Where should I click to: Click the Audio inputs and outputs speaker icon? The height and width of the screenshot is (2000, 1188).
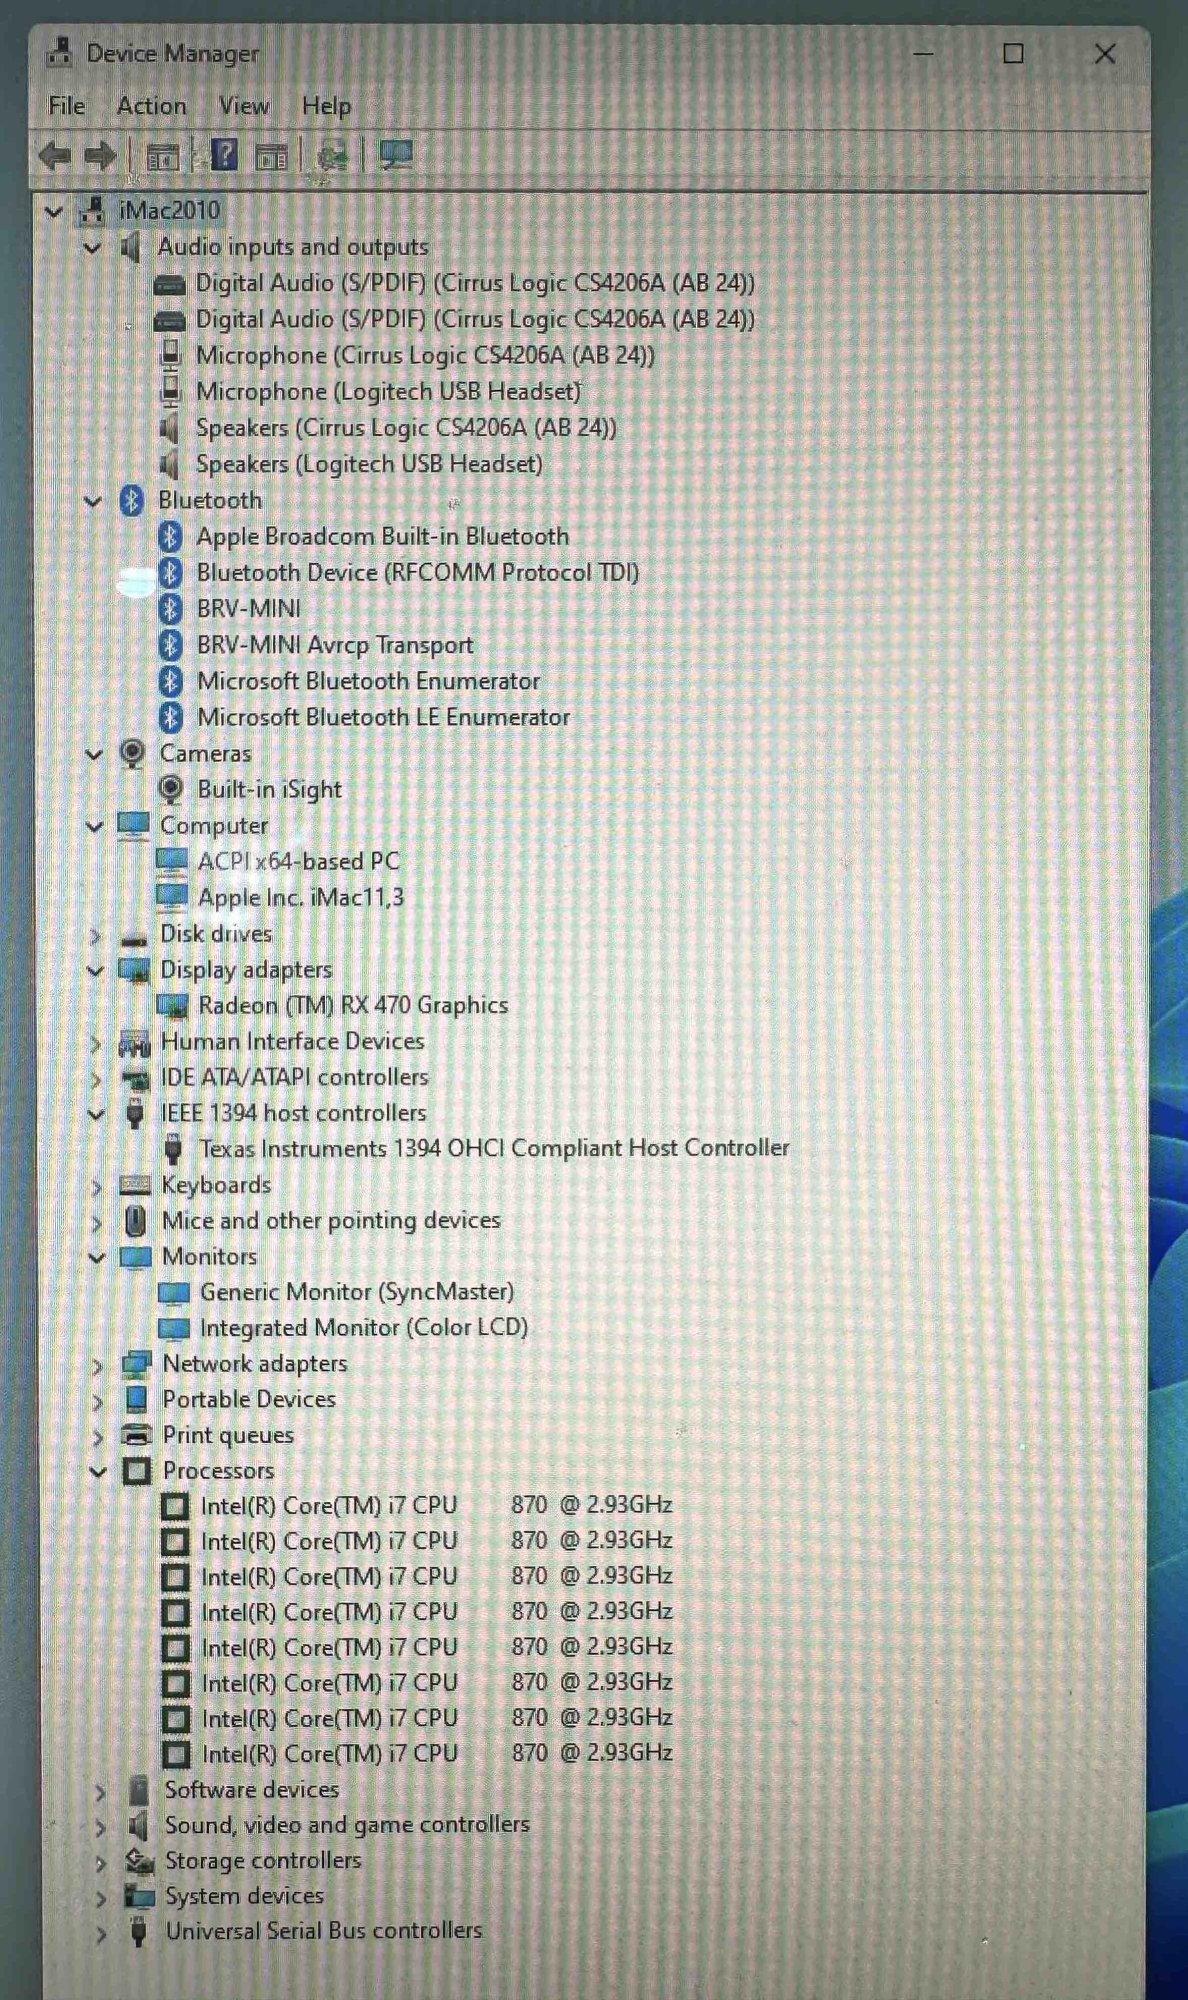[130, 247]
